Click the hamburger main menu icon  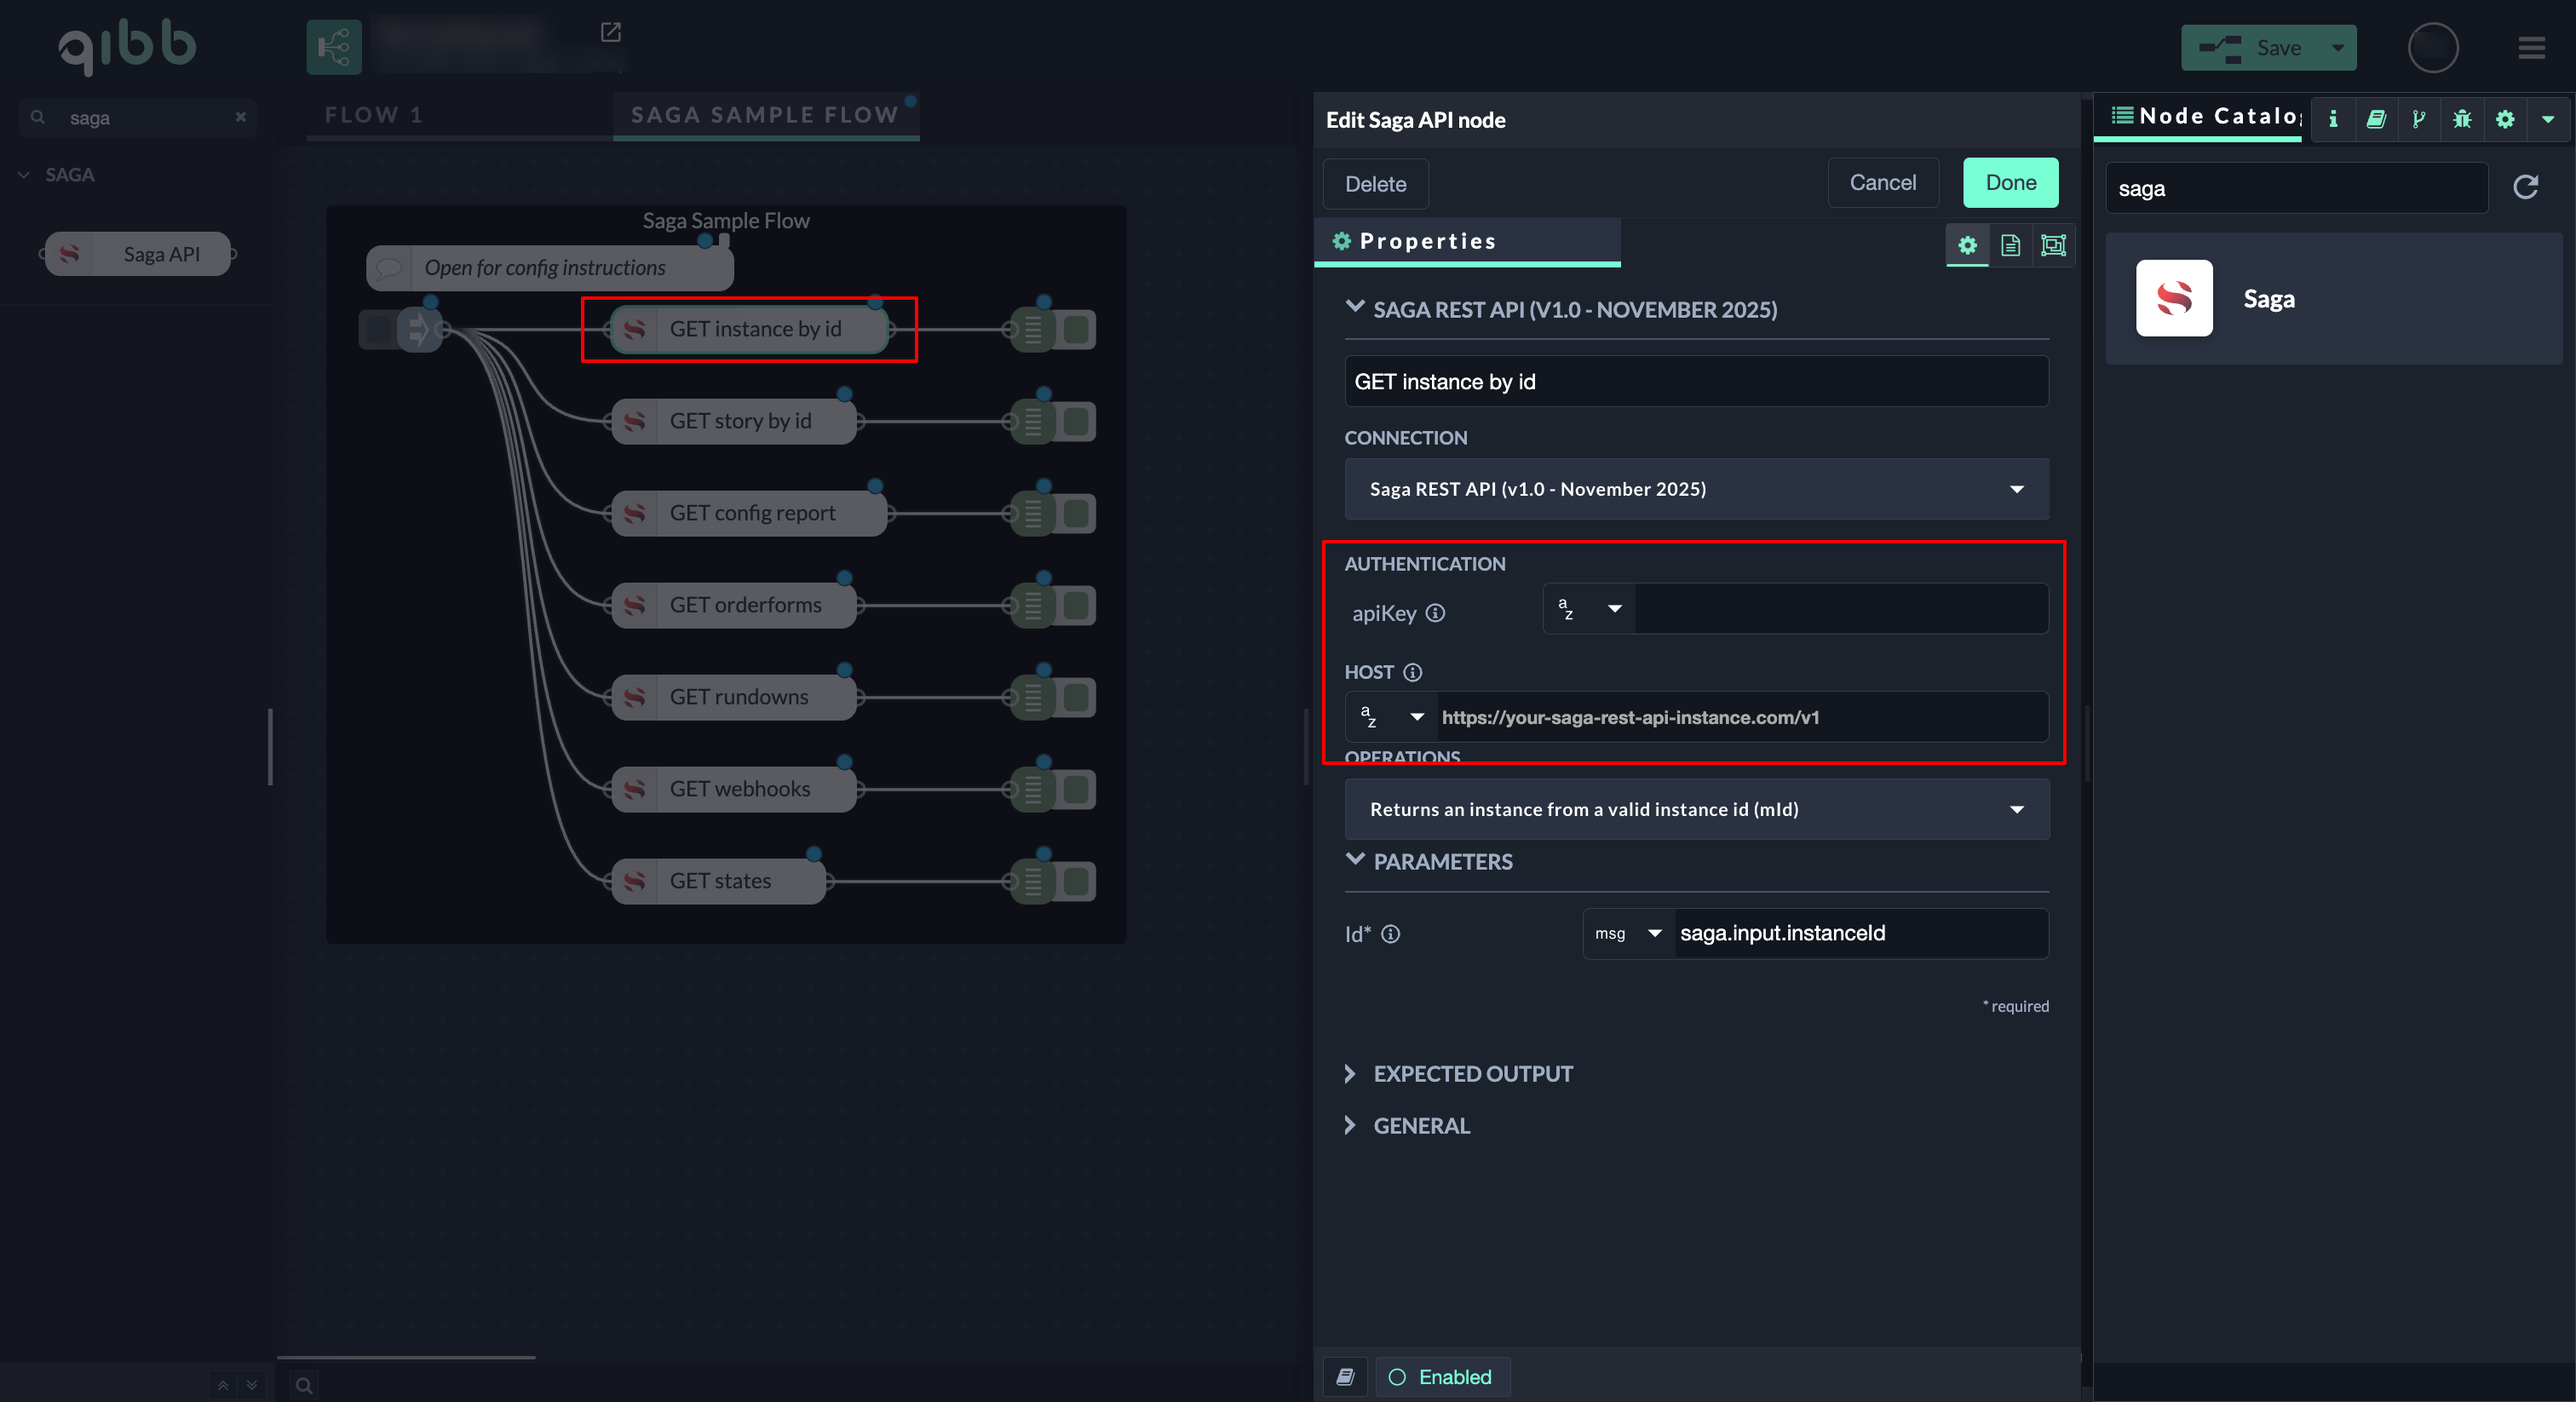point(2531,48)
